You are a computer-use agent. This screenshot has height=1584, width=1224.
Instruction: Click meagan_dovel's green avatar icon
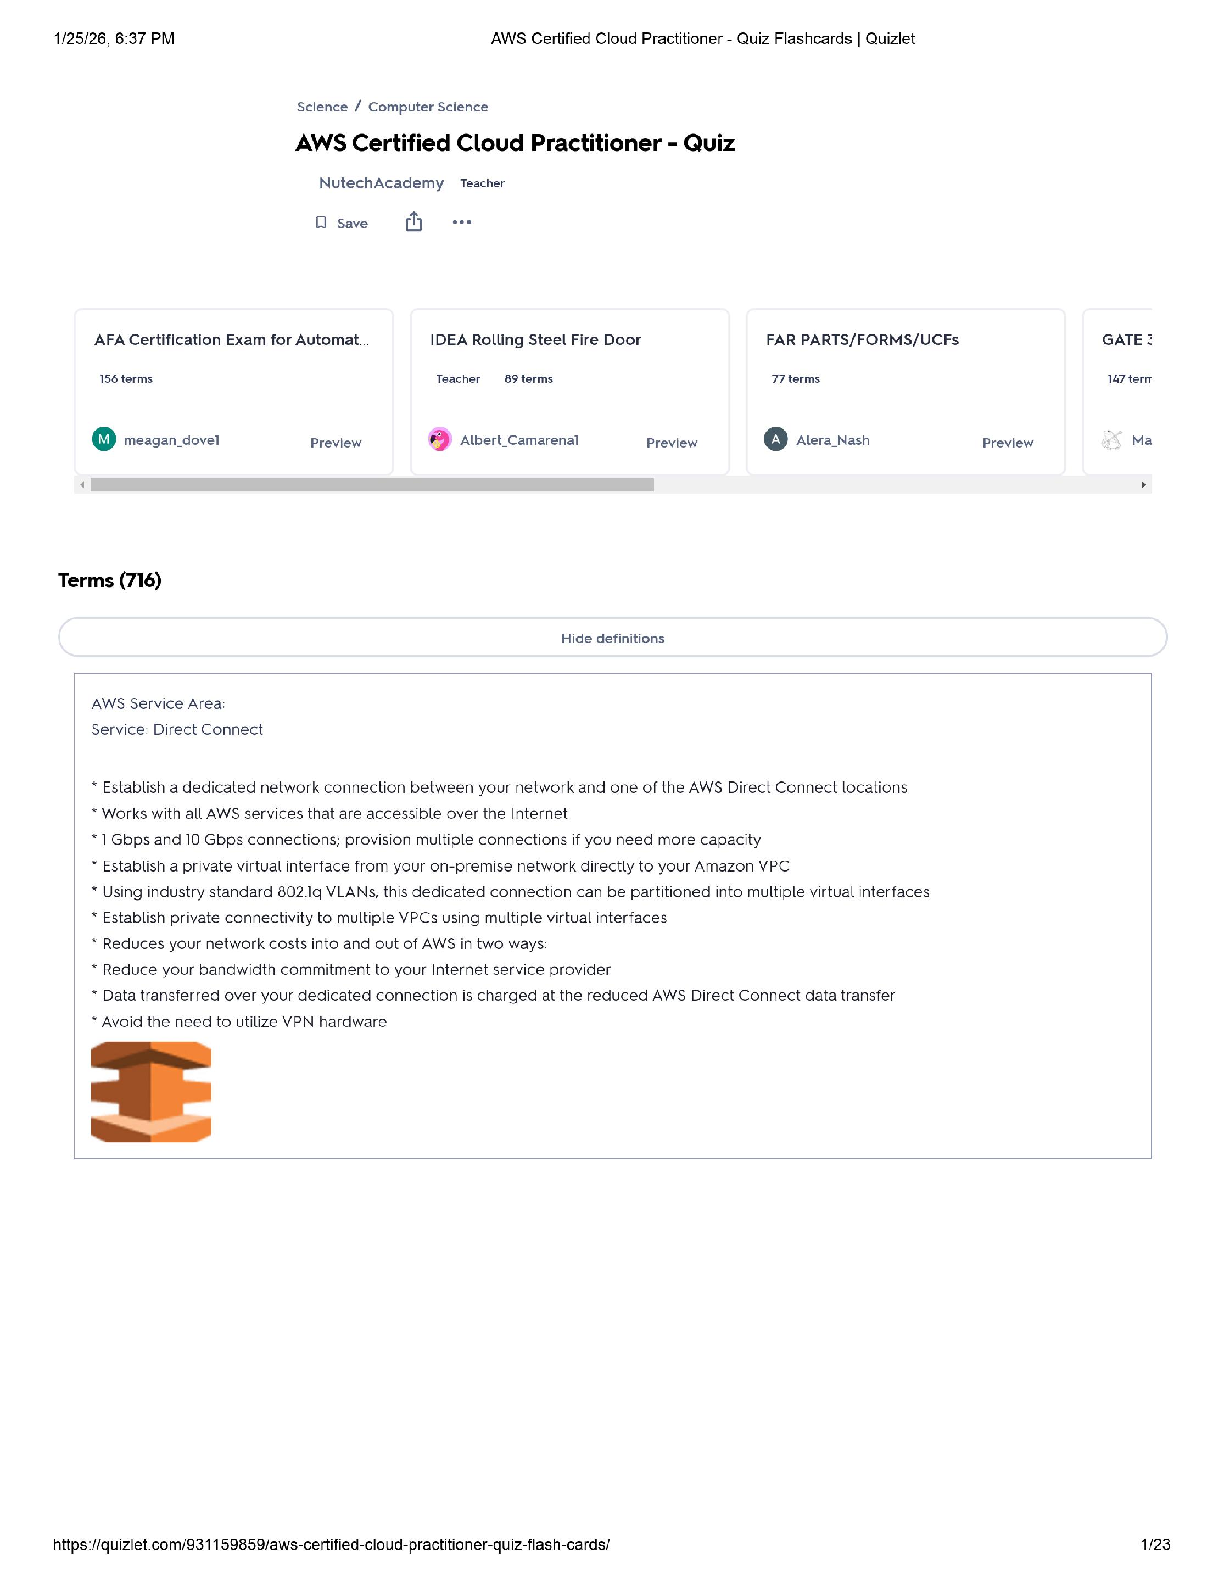coord(104,439)
